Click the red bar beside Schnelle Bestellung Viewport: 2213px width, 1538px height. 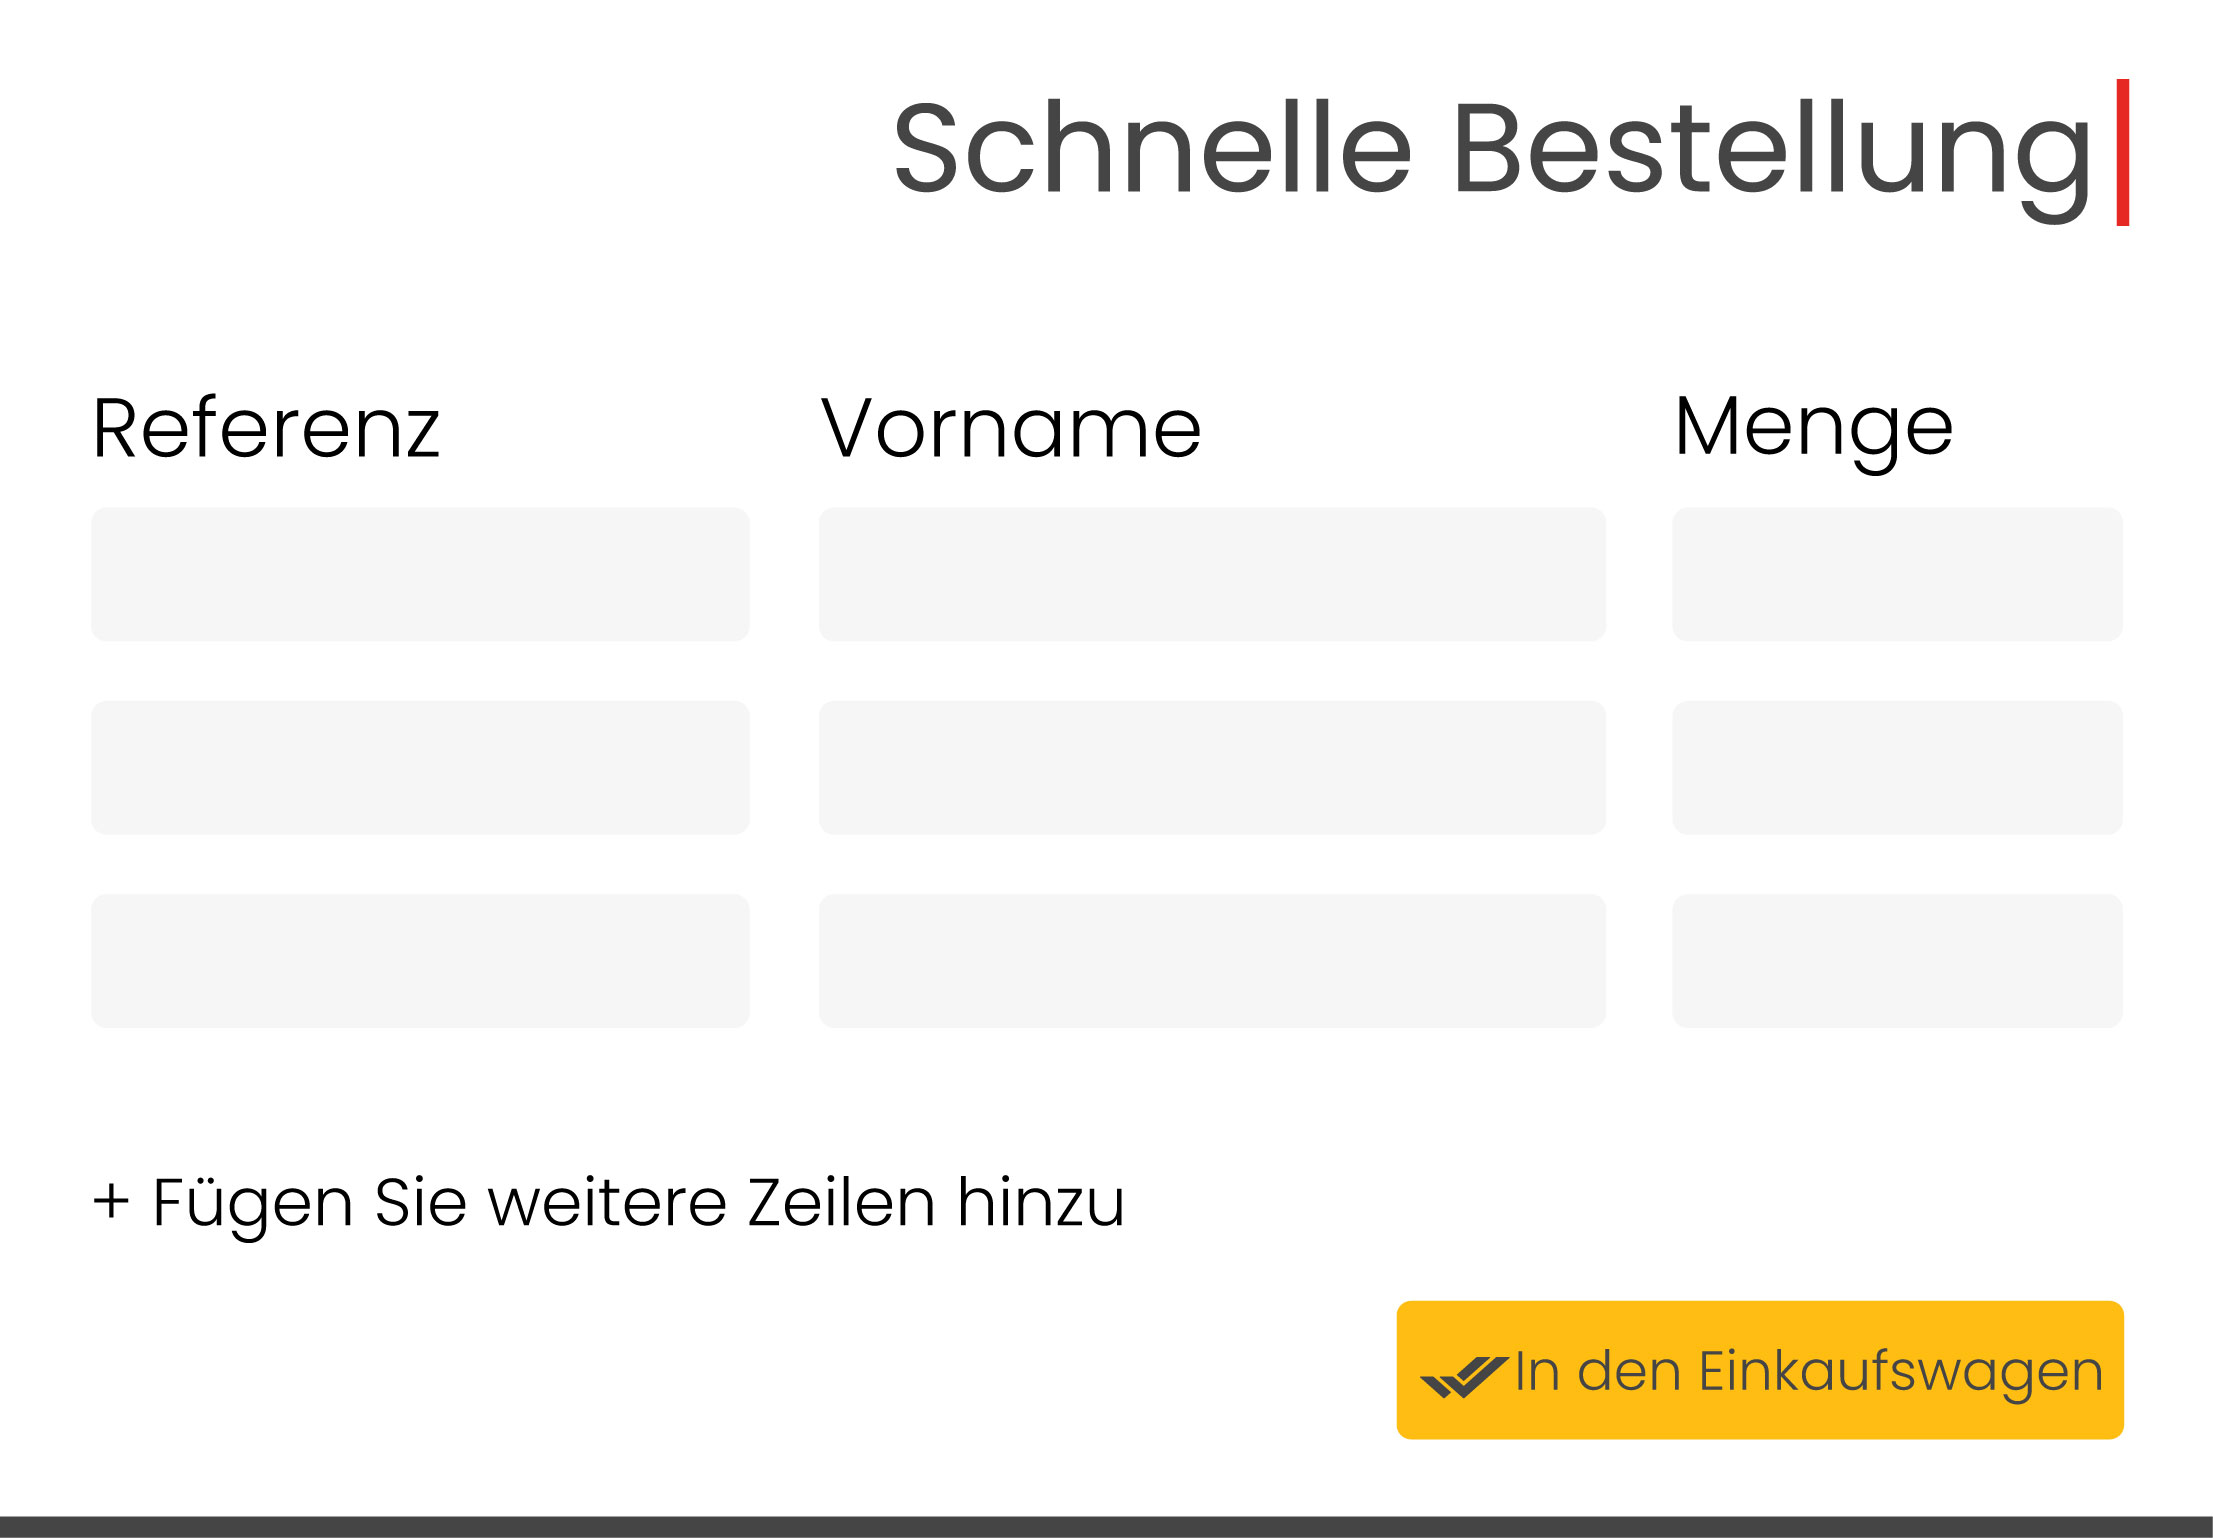2123,152
